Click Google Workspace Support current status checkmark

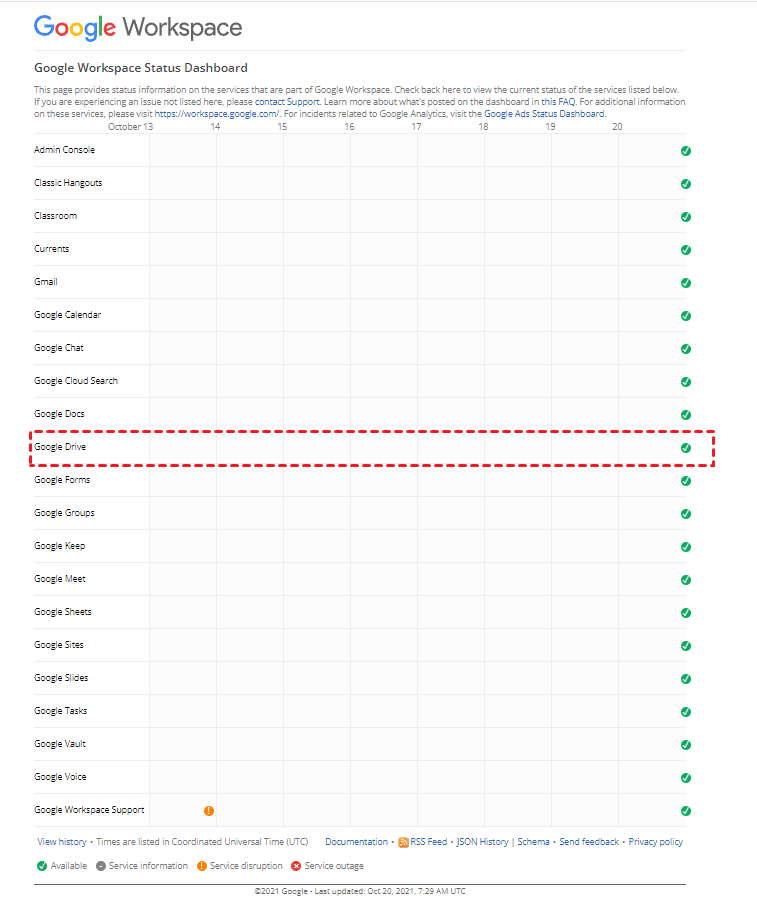[686, 811]
